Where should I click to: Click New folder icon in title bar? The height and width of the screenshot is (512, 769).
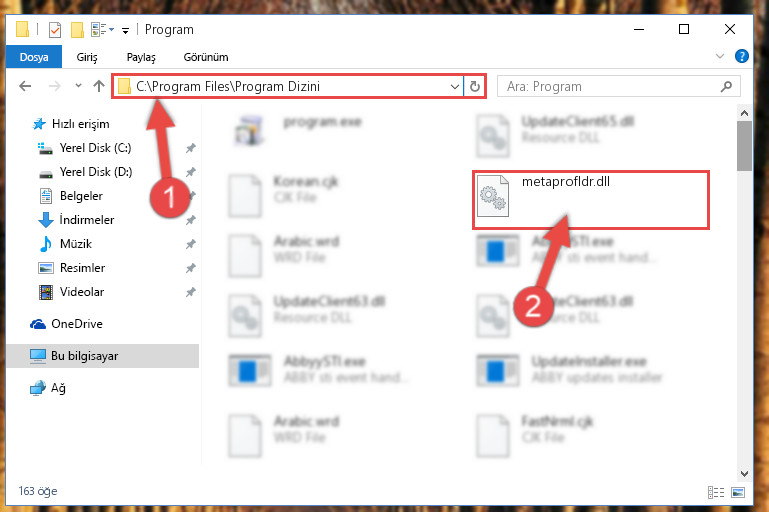[77, 30]
